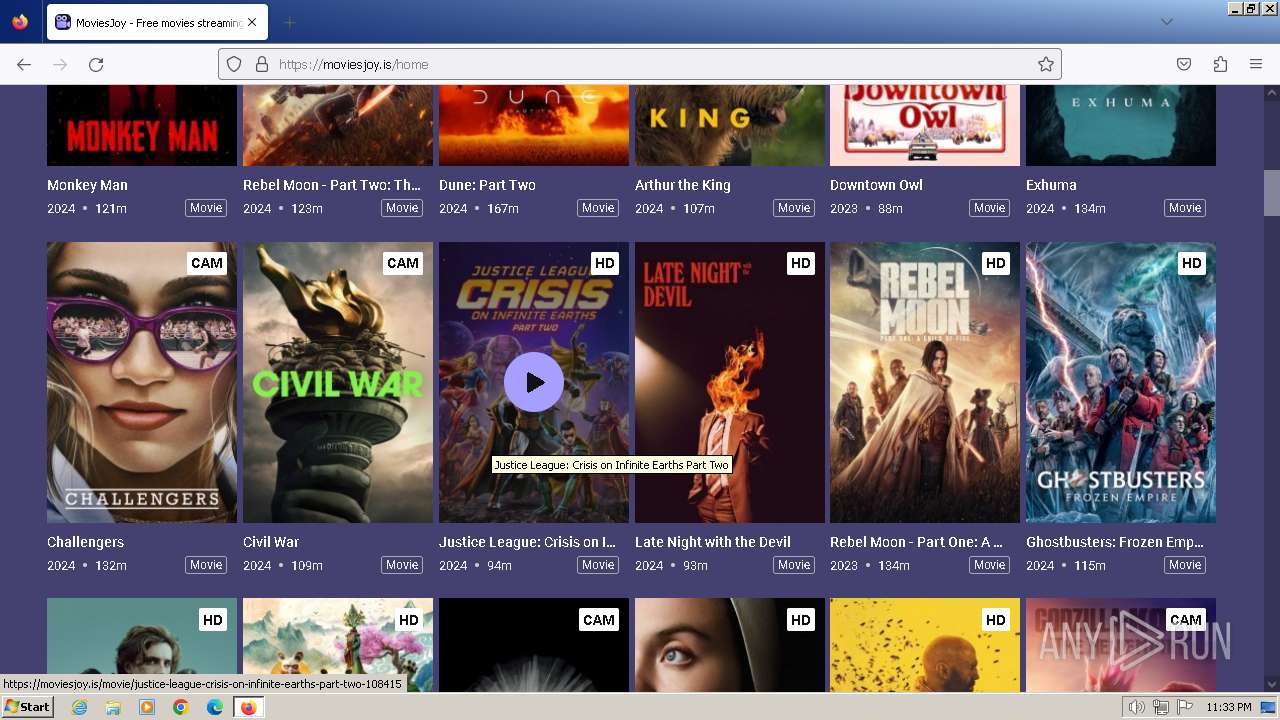1280x720 pixels.
Task: Open the volume speaker tray icon
Action: click(1137, 707)
